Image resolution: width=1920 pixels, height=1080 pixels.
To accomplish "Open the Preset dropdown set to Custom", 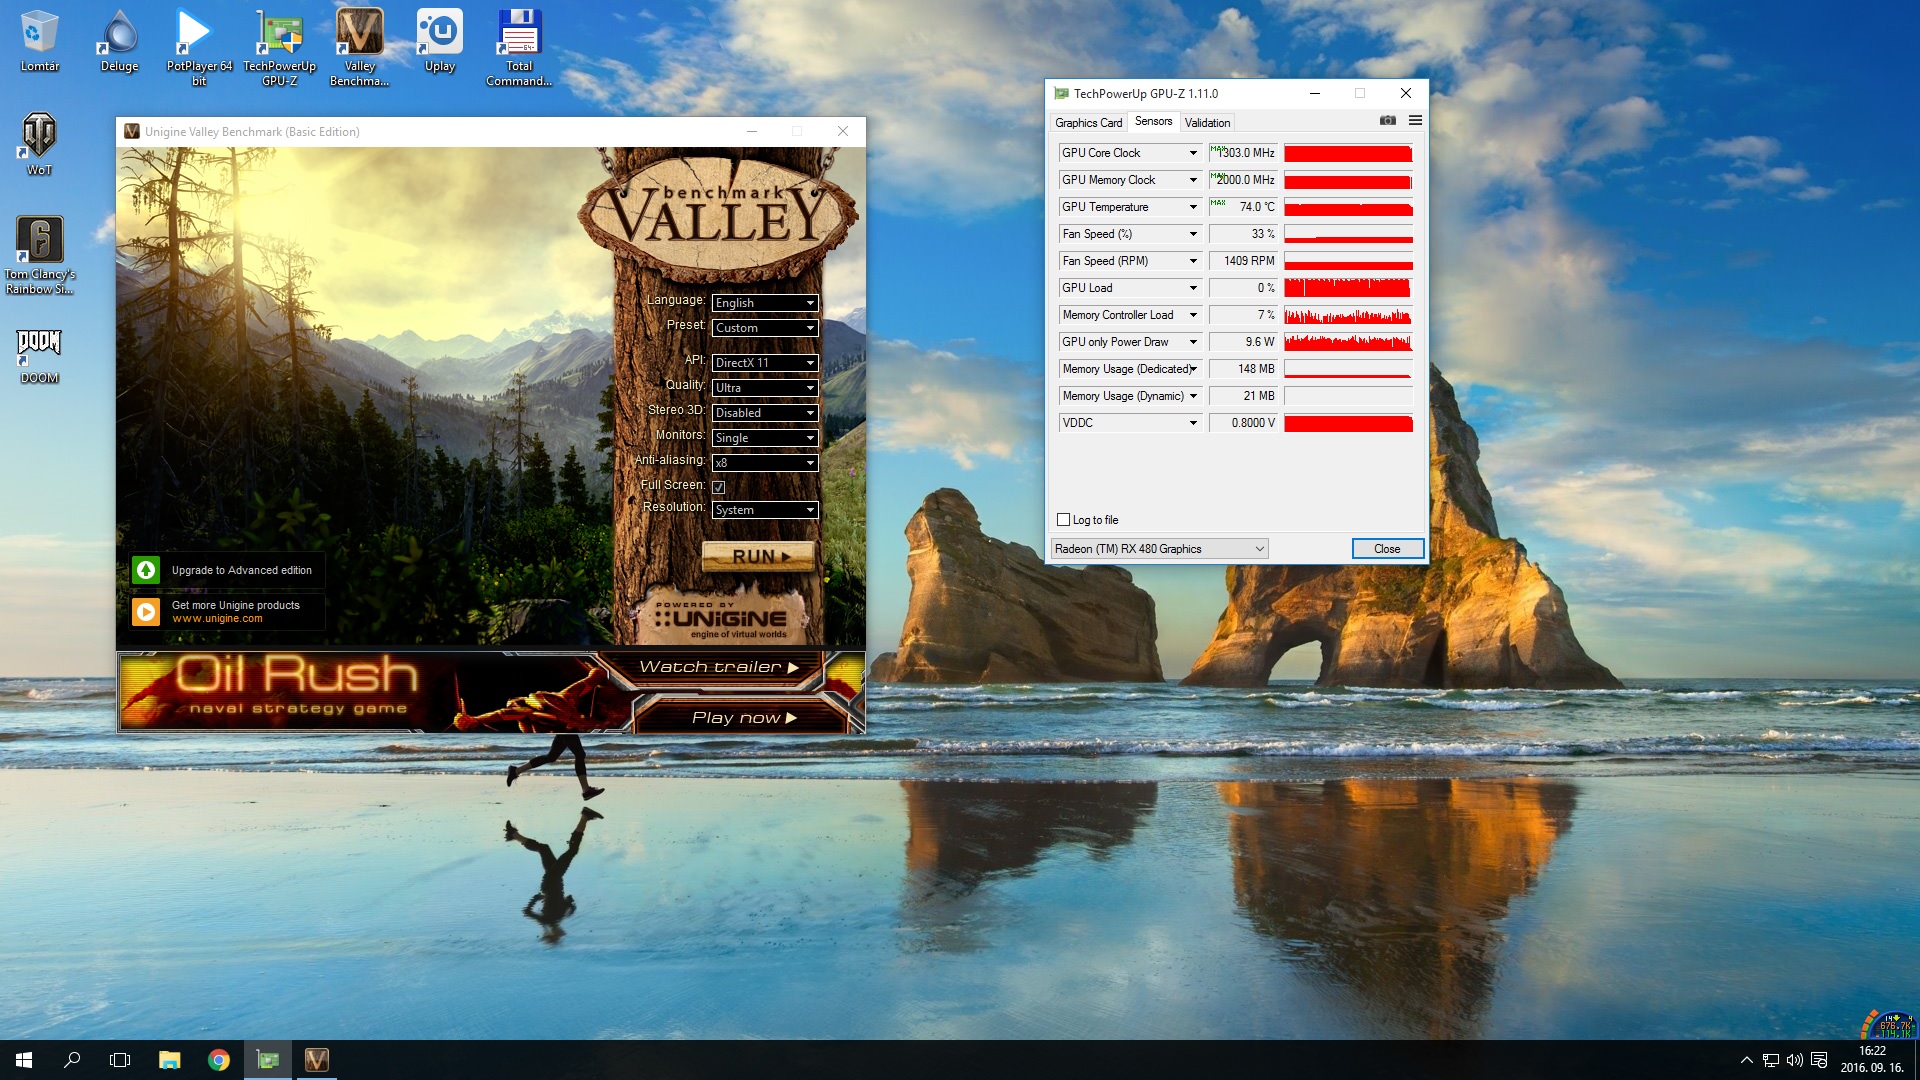I will pos(765,328).
